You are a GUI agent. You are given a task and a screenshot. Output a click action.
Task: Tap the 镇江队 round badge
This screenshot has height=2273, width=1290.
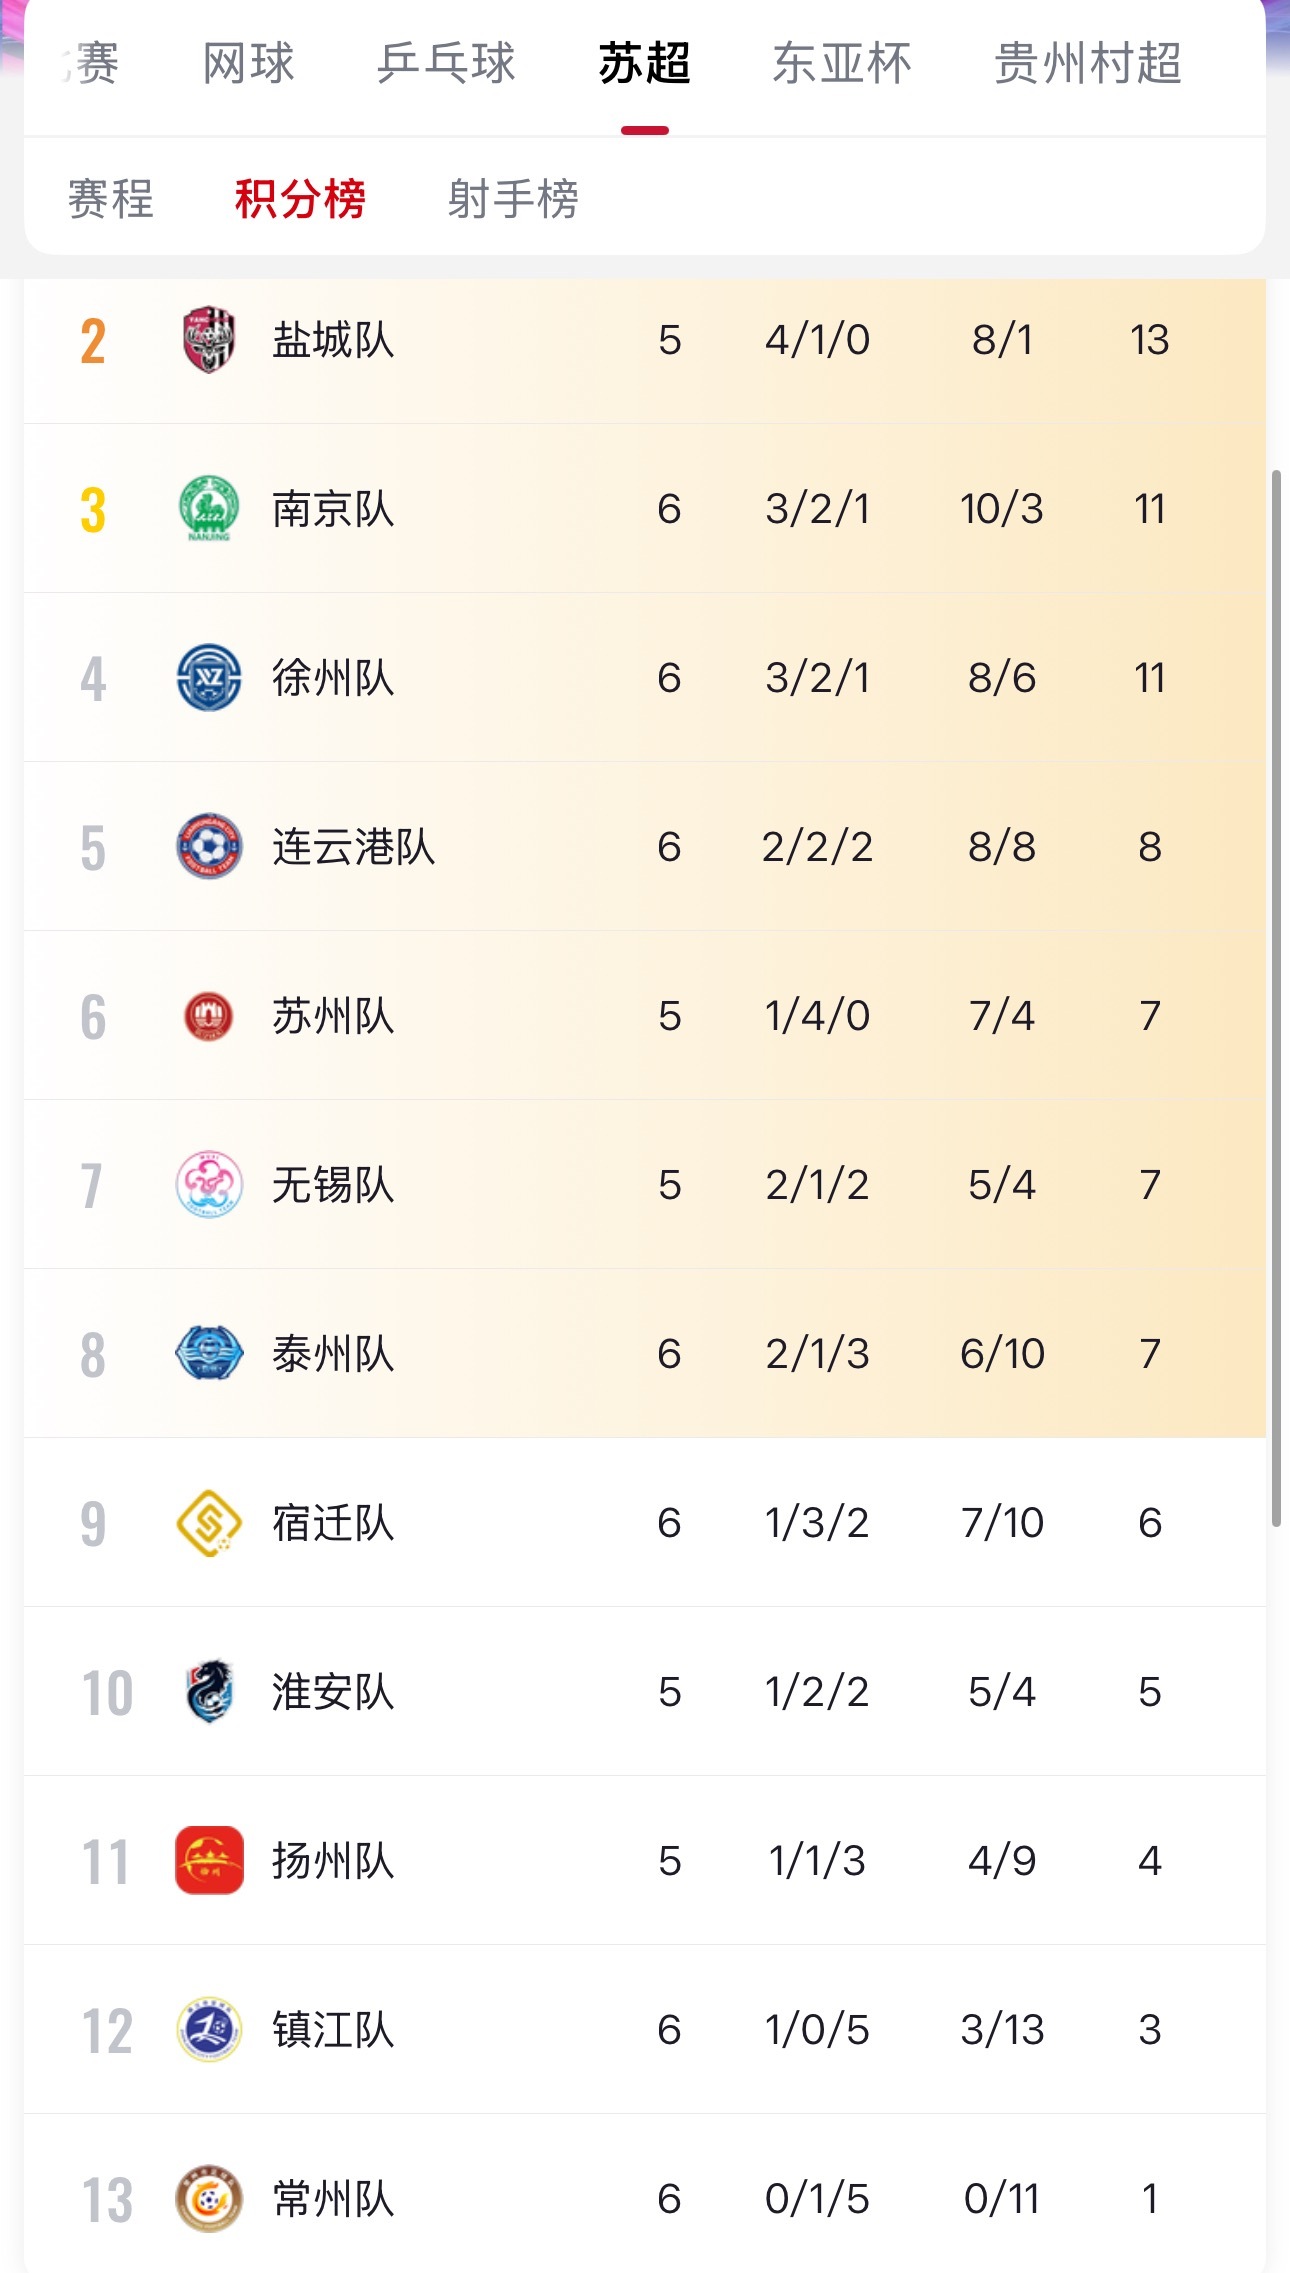point(209,2030)
